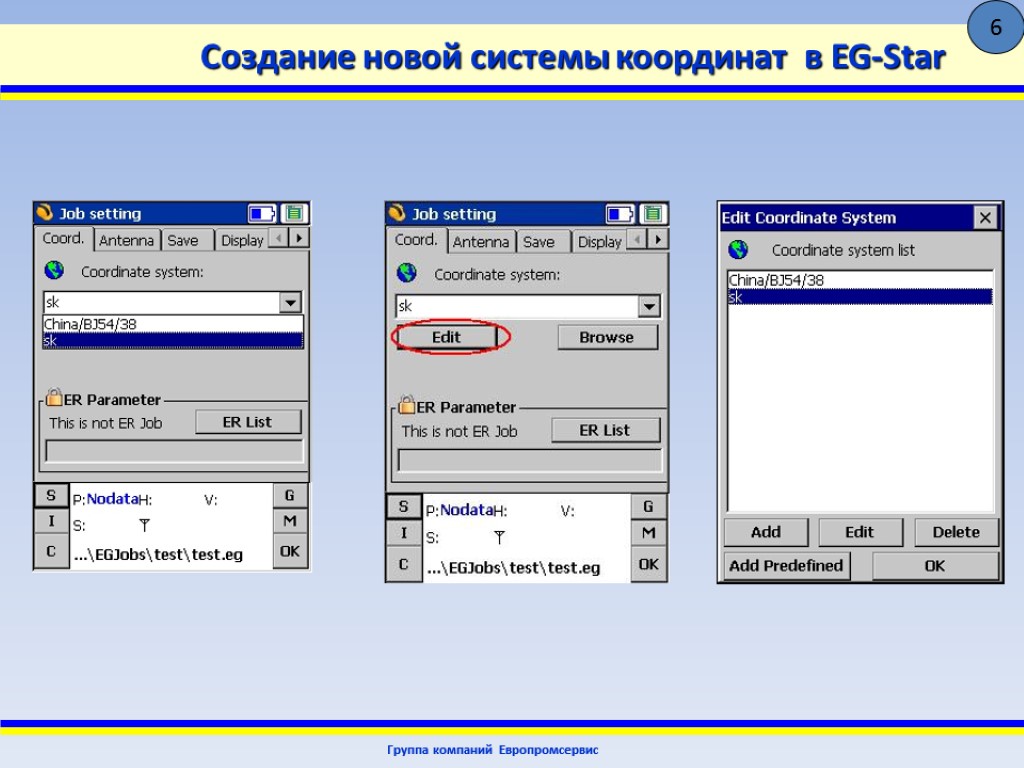The width and height of the screenshot is (1024, 768).
Task: Confirm with OK in Edit Coordinate System window
Action: pos(935,566)
